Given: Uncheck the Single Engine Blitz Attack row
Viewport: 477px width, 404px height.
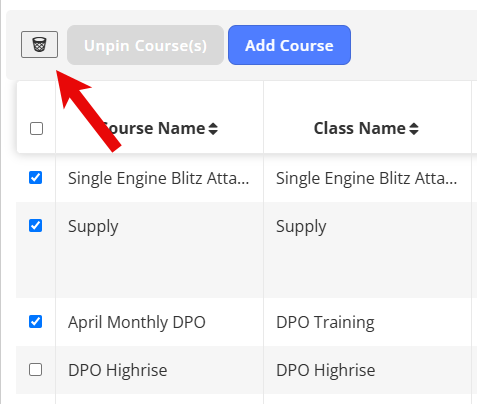Looking at the screenshot, I should (35, 178).
